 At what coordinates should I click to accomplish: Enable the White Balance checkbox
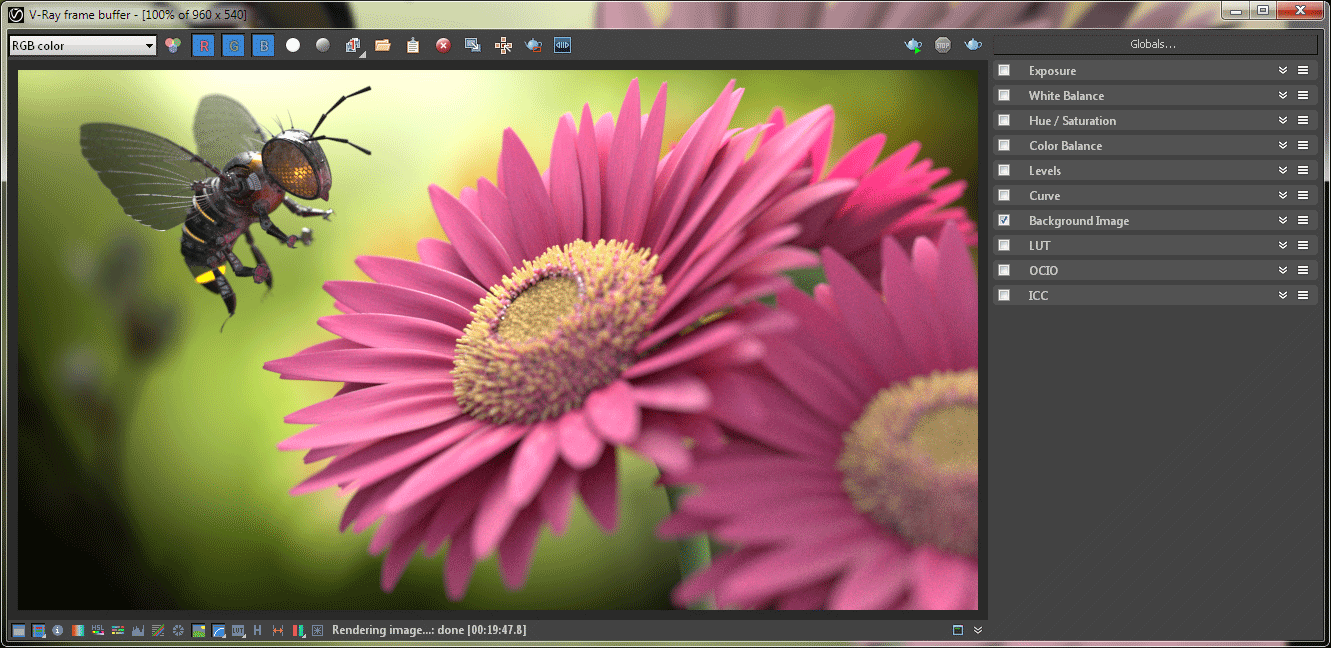1004,95
